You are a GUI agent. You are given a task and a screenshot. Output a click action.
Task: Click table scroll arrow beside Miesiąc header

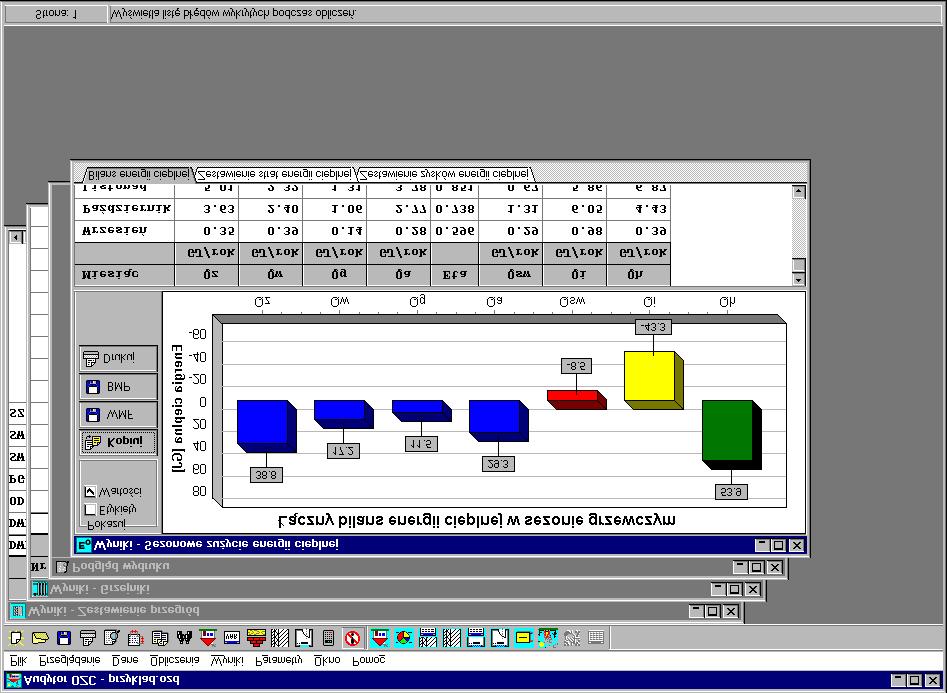click(x=799, y=279)
